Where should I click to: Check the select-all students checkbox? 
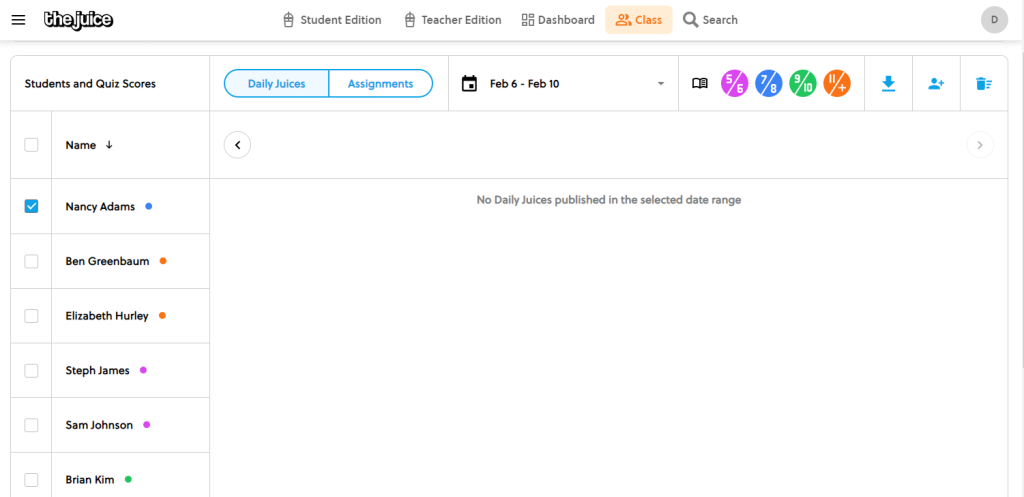pos(31,145)
